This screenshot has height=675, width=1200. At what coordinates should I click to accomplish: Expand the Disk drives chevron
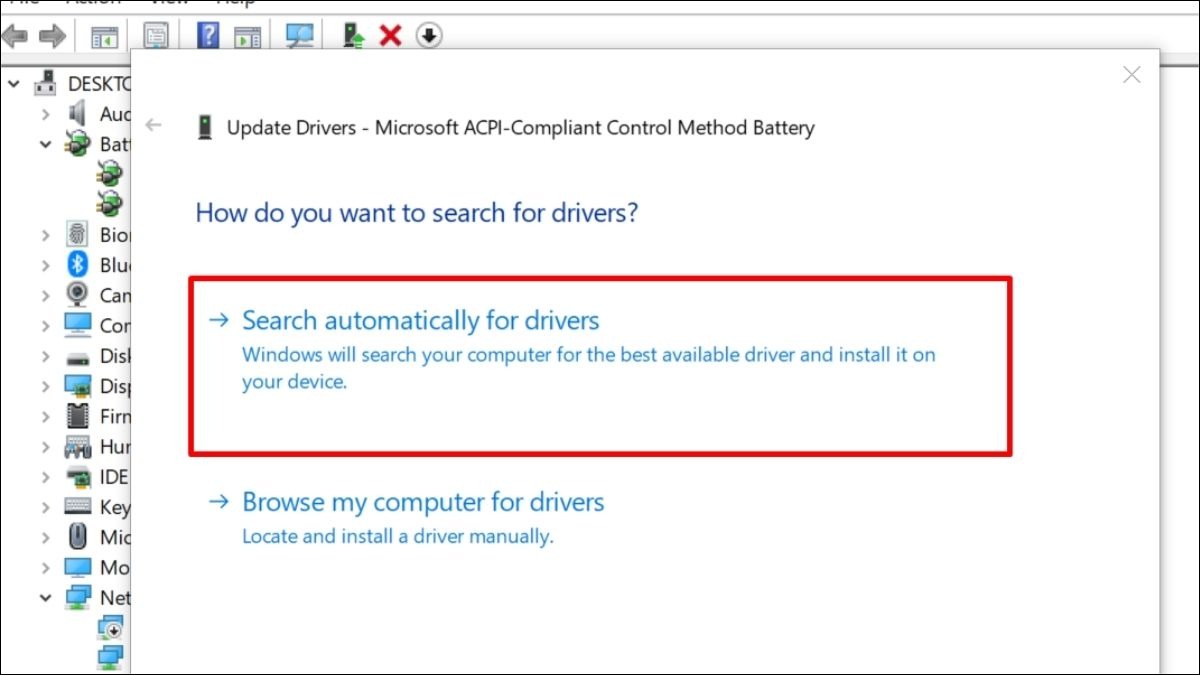point(46,356)
